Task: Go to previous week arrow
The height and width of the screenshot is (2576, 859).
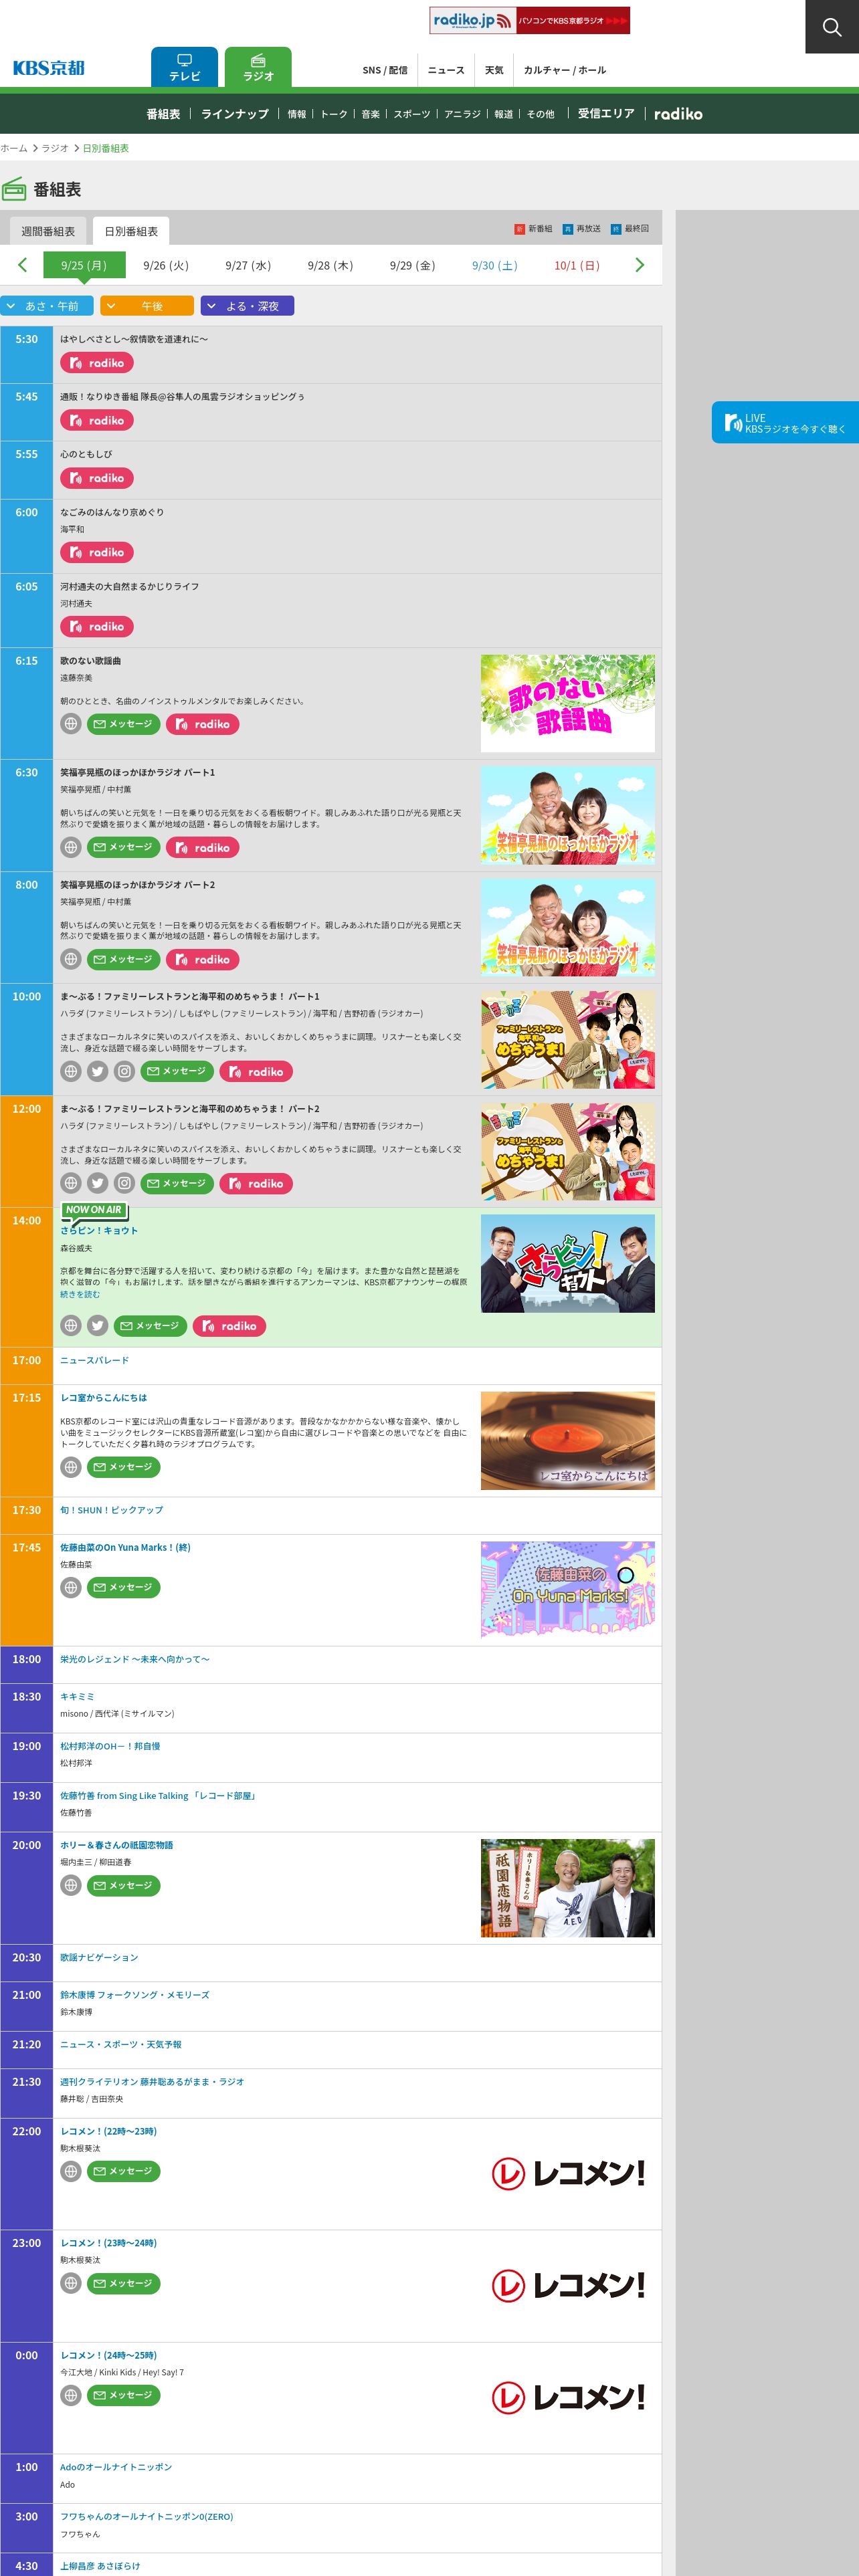Action: 22,265
